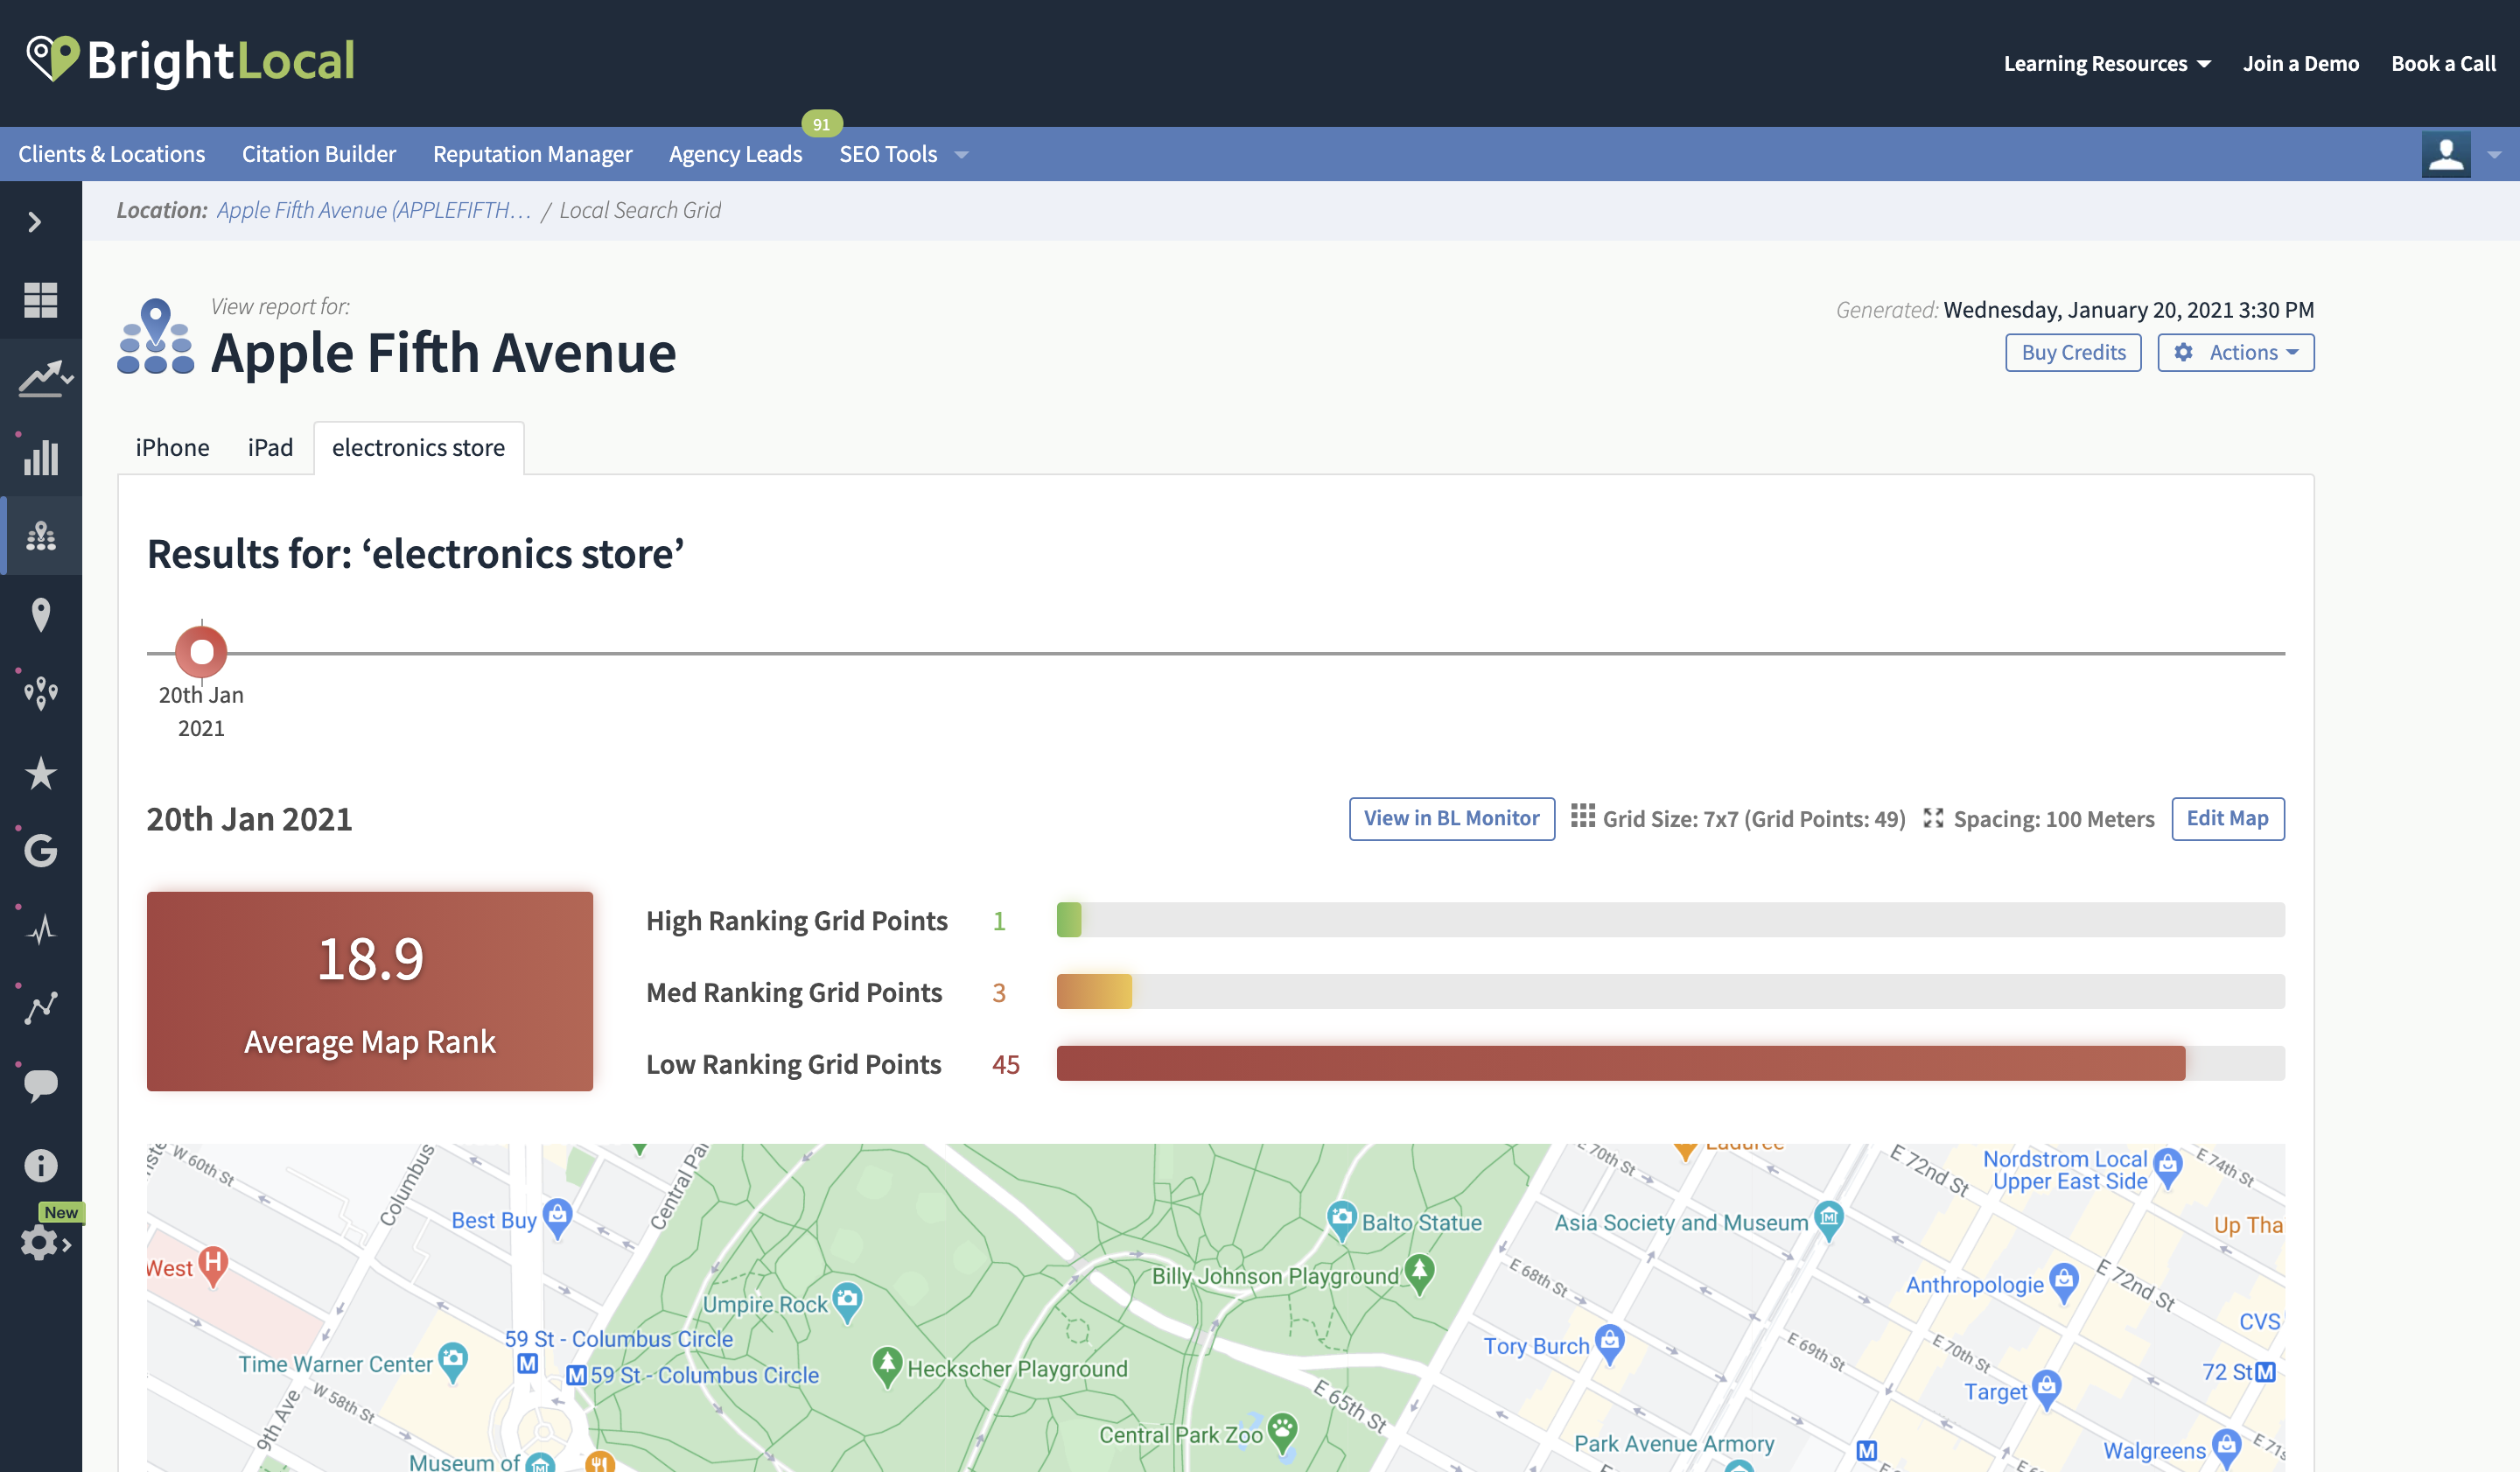The height and width of the screenshot is (1472, 2520).
Task: Click the Walgreens map marker
Action: (2226, 1448)
